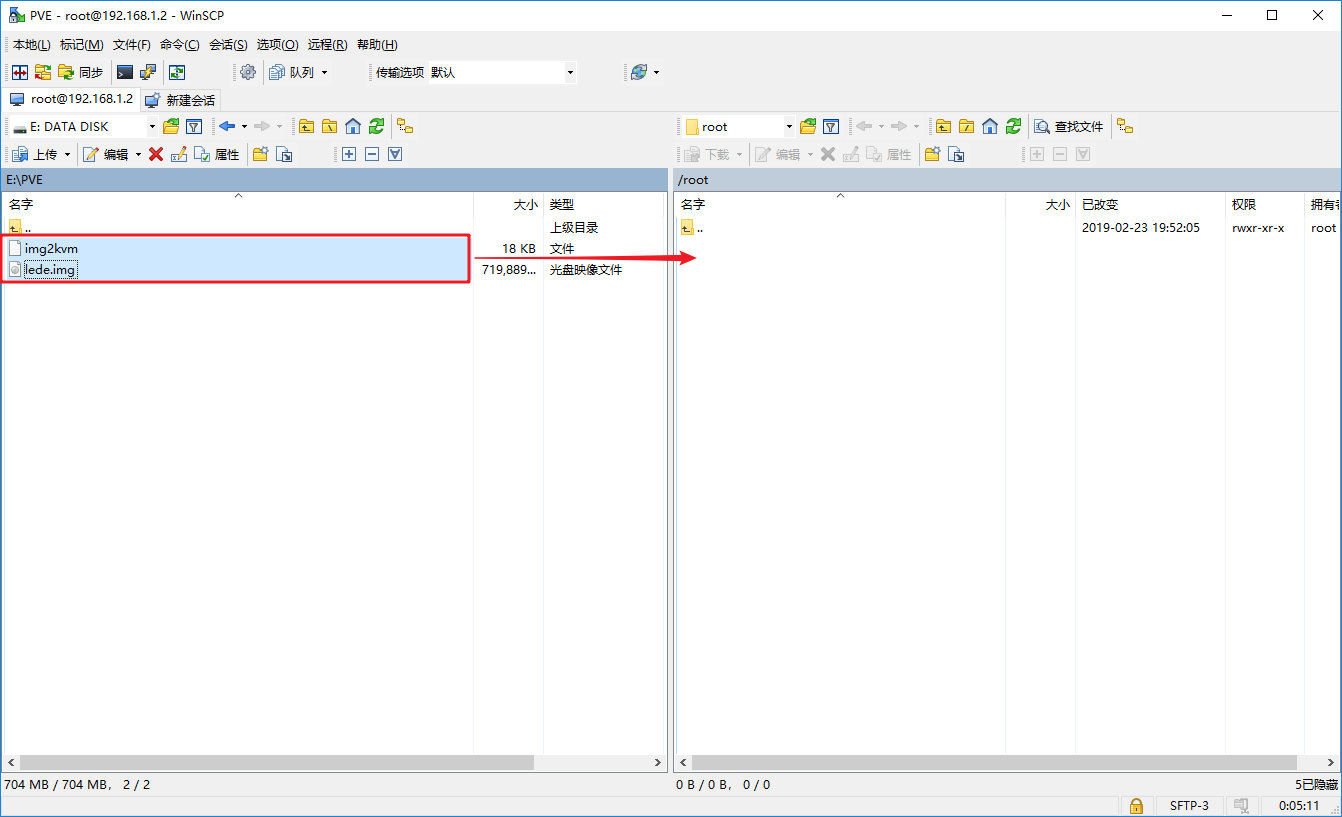Open the 标记(M) menu
Screen dimensions: 1342x817
[x=82, y=45]
